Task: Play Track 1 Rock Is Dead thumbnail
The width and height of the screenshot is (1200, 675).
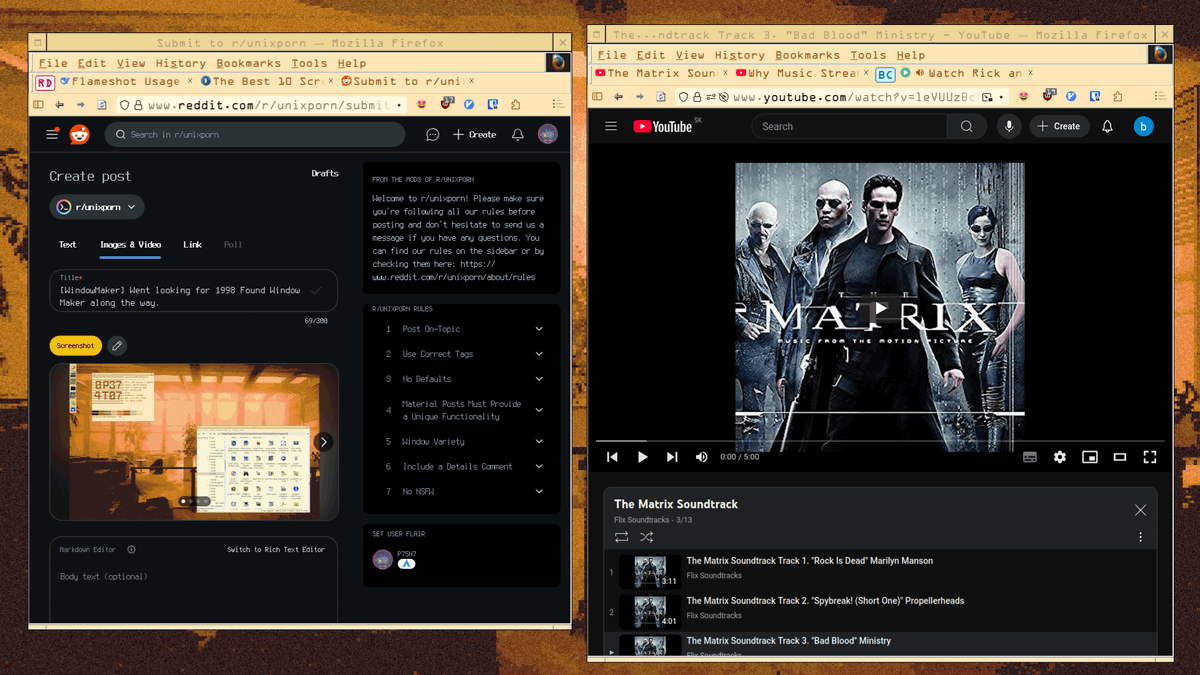Action: pos(650,572)
